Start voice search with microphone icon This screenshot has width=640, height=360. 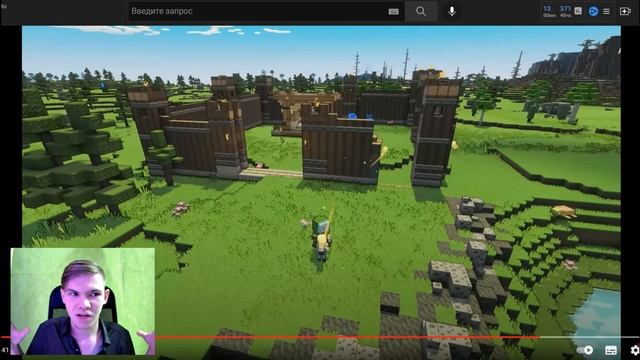coord(452,11)
